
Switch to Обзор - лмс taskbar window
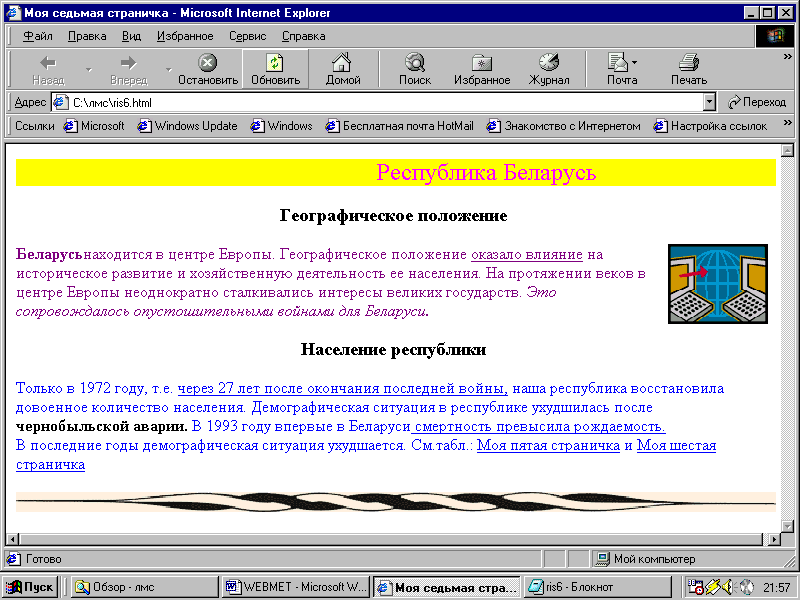pyautogui.click(x=144, y=587)
